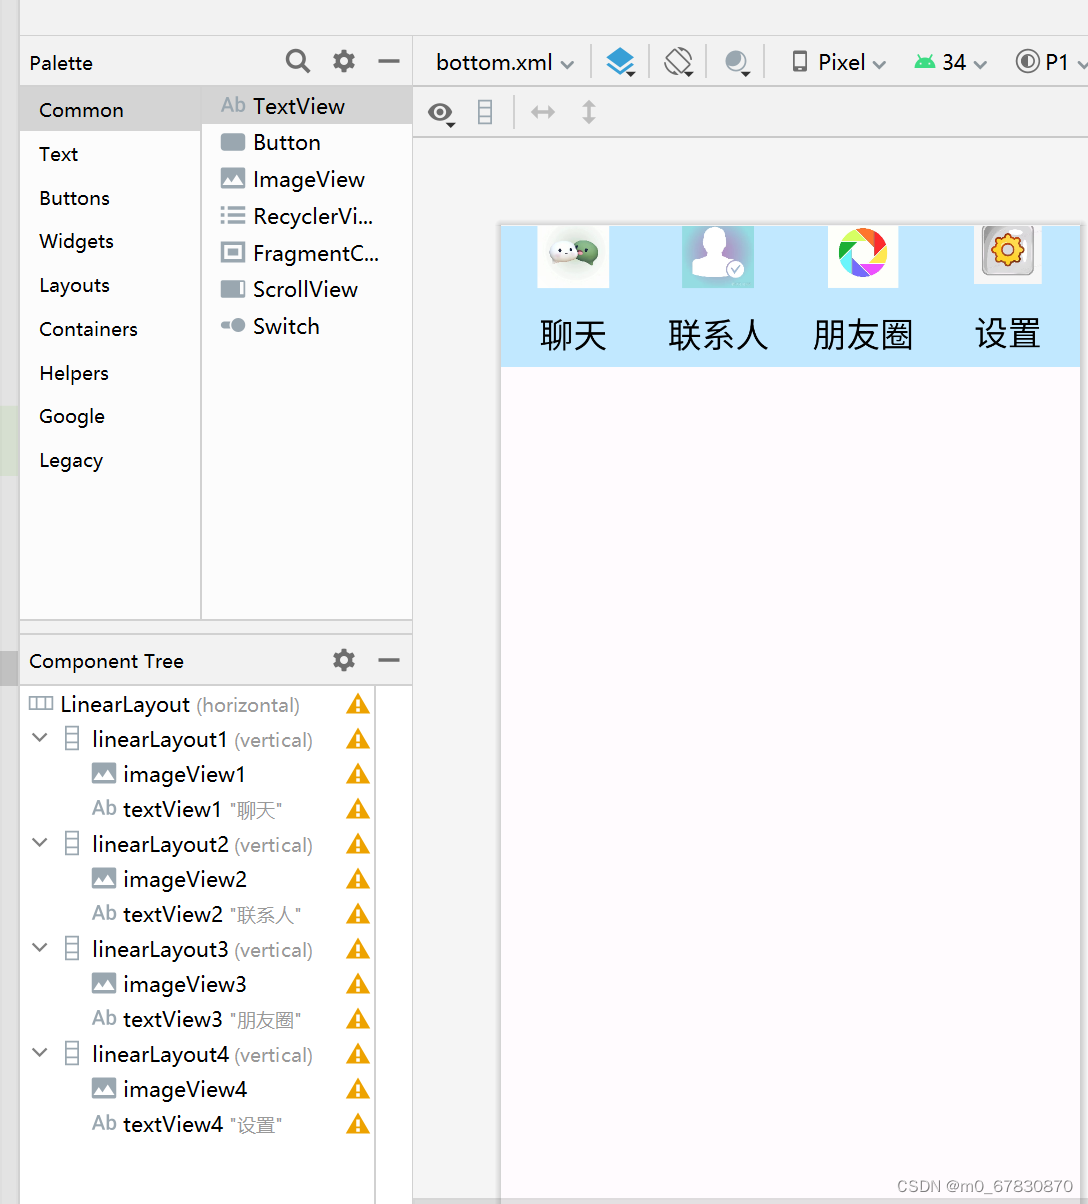Click warning icon for linearLayout3

click(358, 950)
